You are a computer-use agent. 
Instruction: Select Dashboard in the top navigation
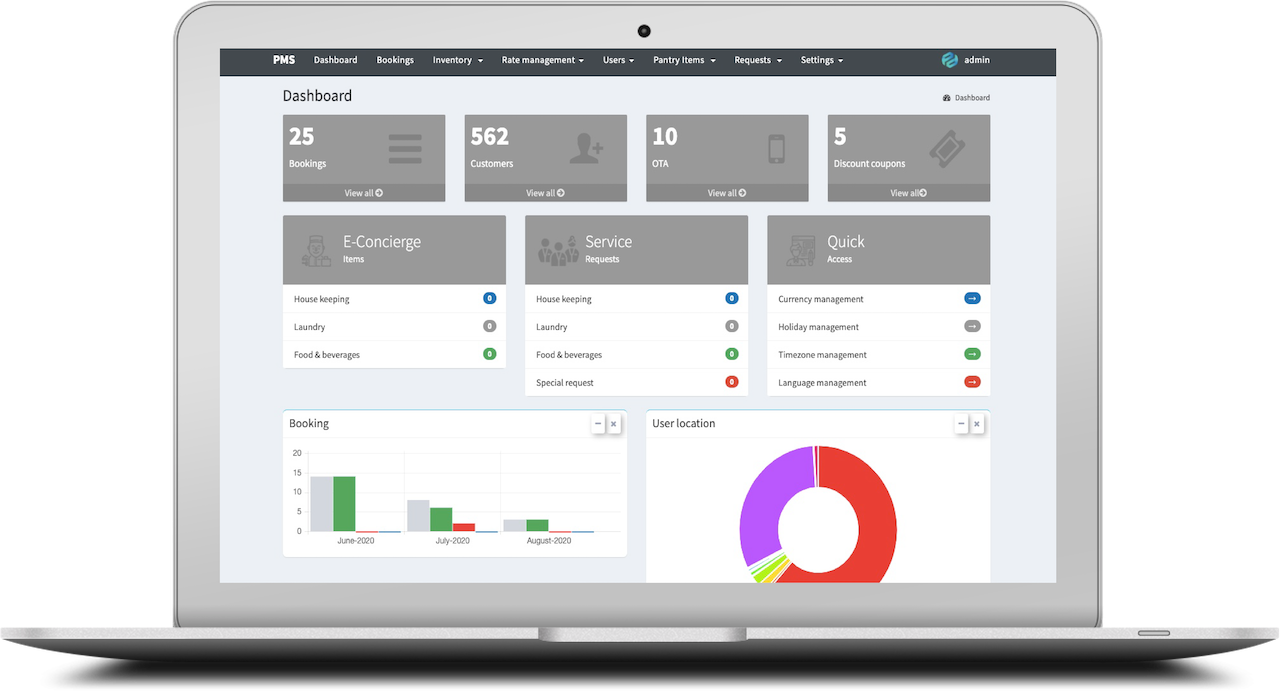(x=335, y=60)
